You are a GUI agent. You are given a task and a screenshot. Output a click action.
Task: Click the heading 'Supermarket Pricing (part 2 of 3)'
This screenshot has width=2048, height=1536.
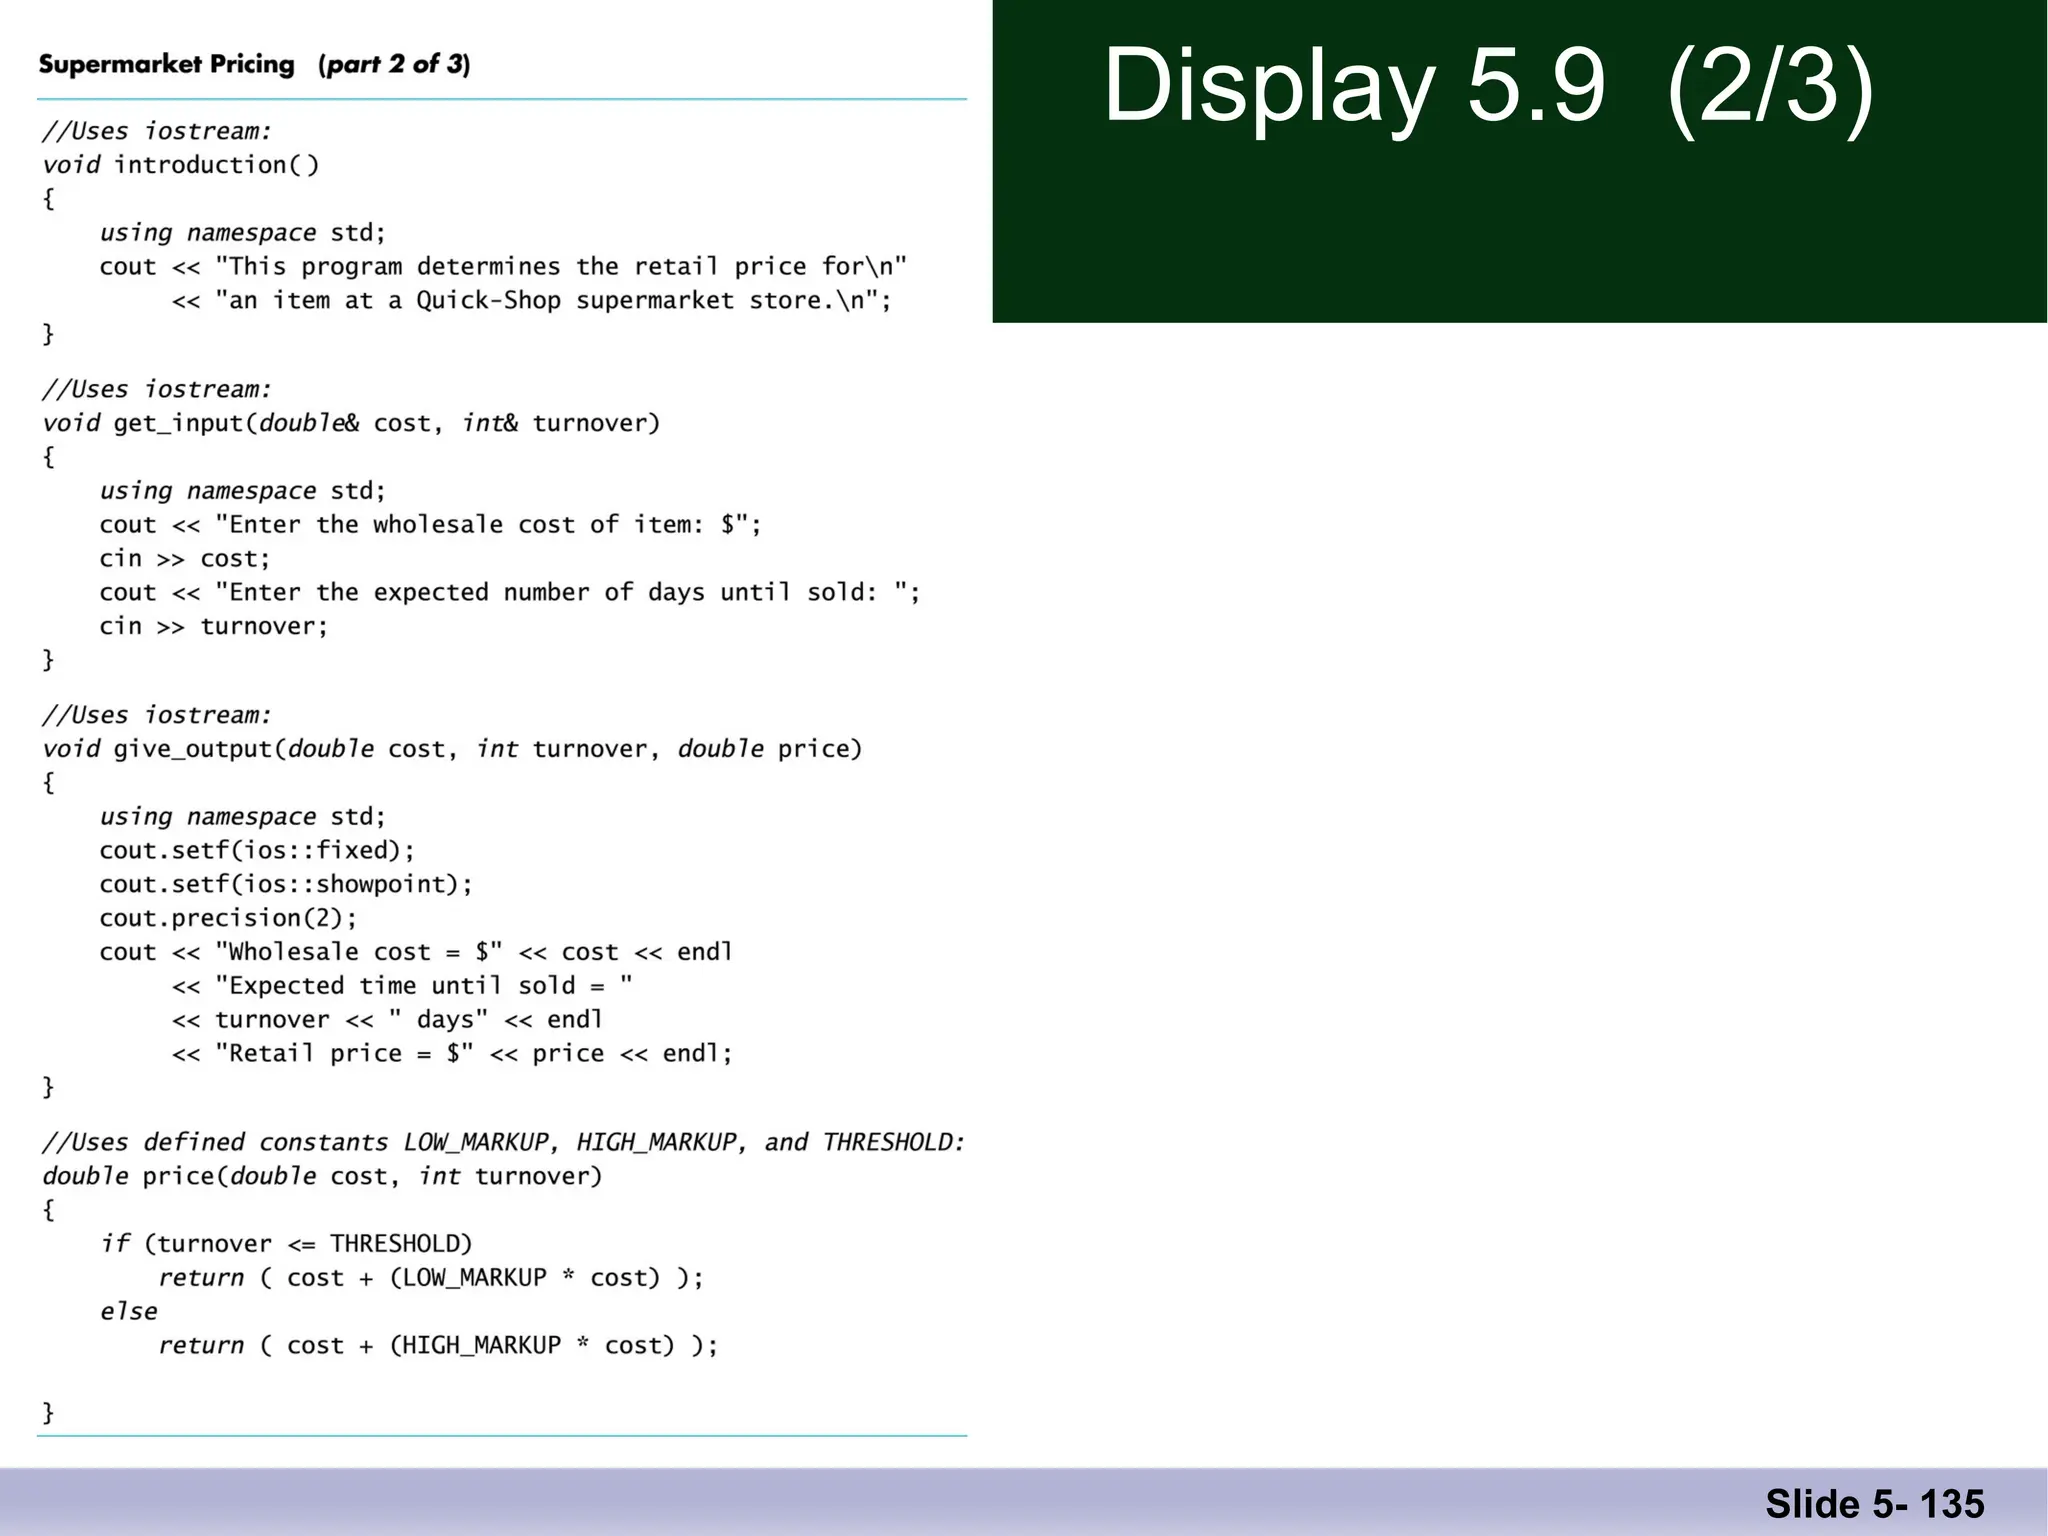click(x=254, y=65)
